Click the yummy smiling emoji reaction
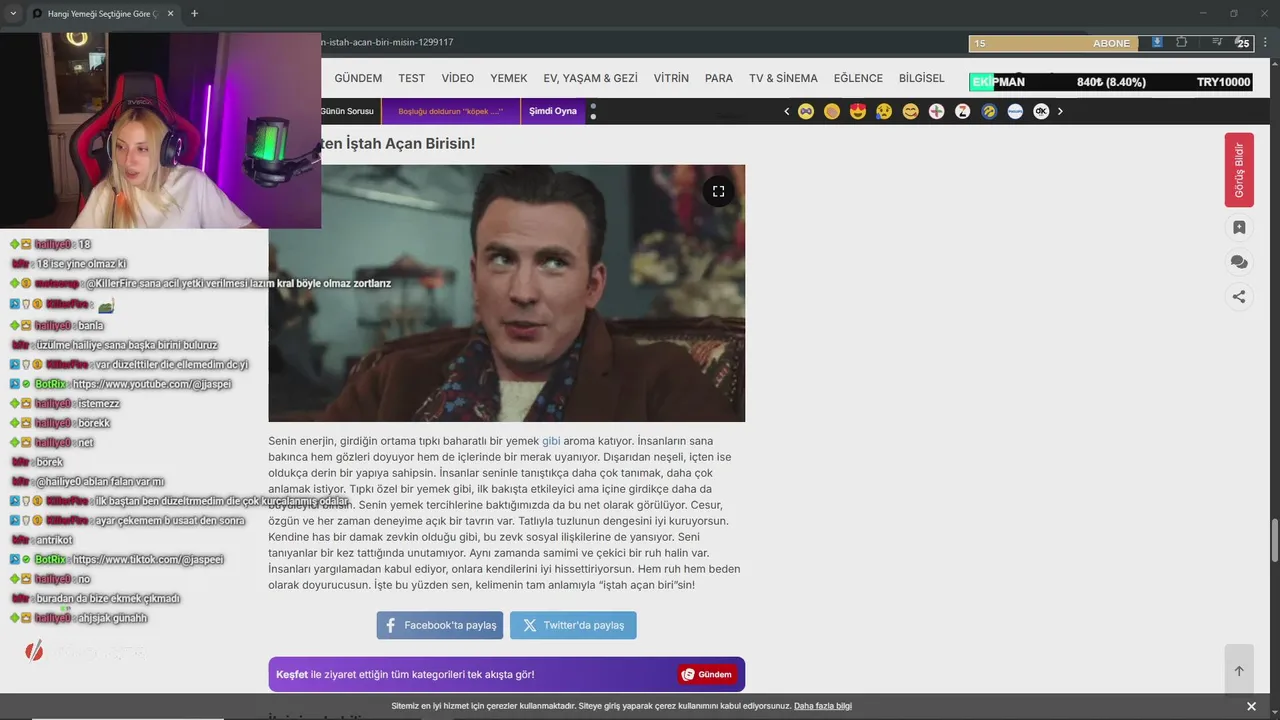The height and width of the screenshot is (720, 1280). pyautogui.click(x=910, y=111)
